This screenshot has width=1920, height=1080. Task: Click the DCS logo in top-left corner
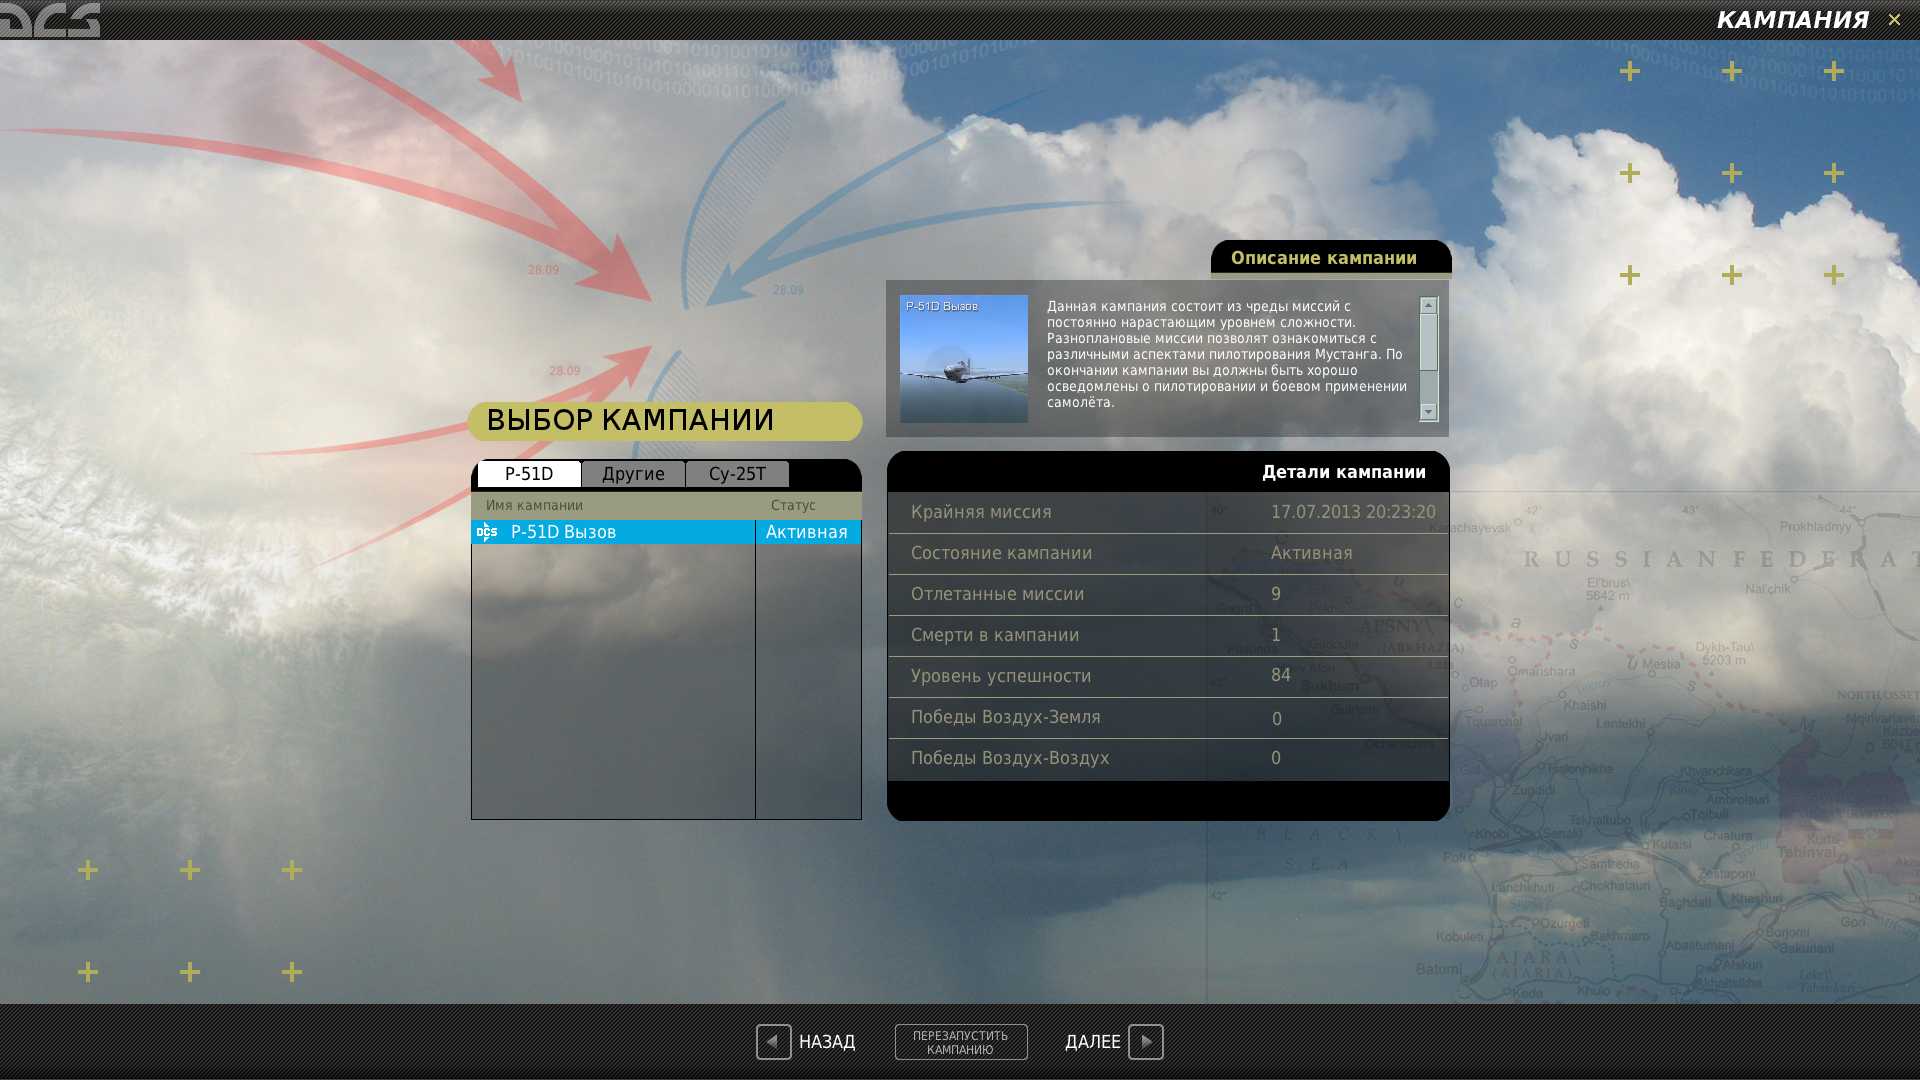(50, 19)
